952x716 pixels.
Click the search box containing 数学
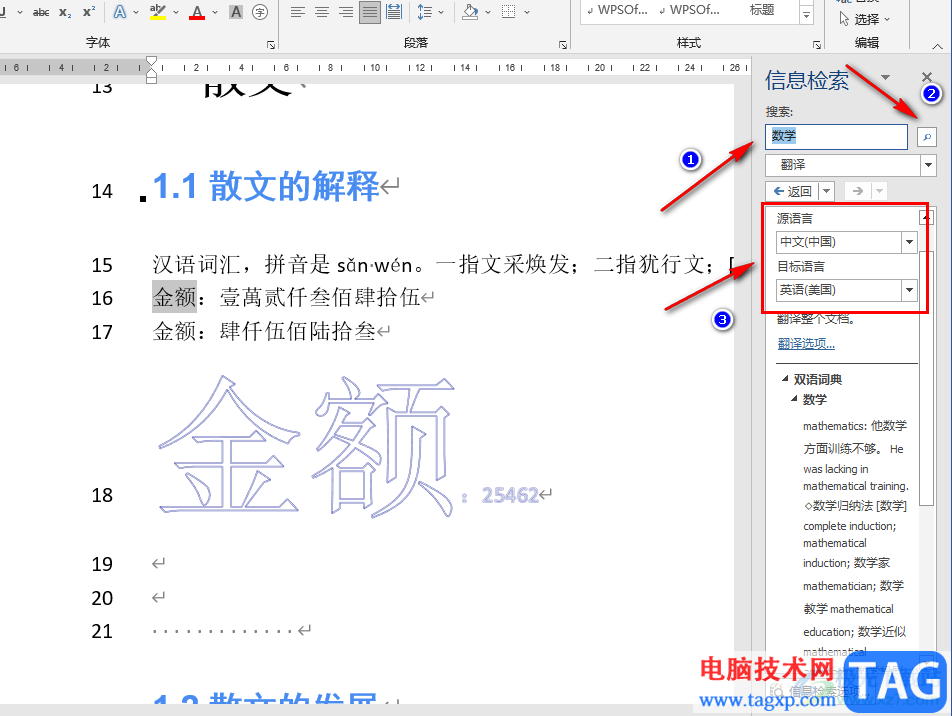coord(837,136)
